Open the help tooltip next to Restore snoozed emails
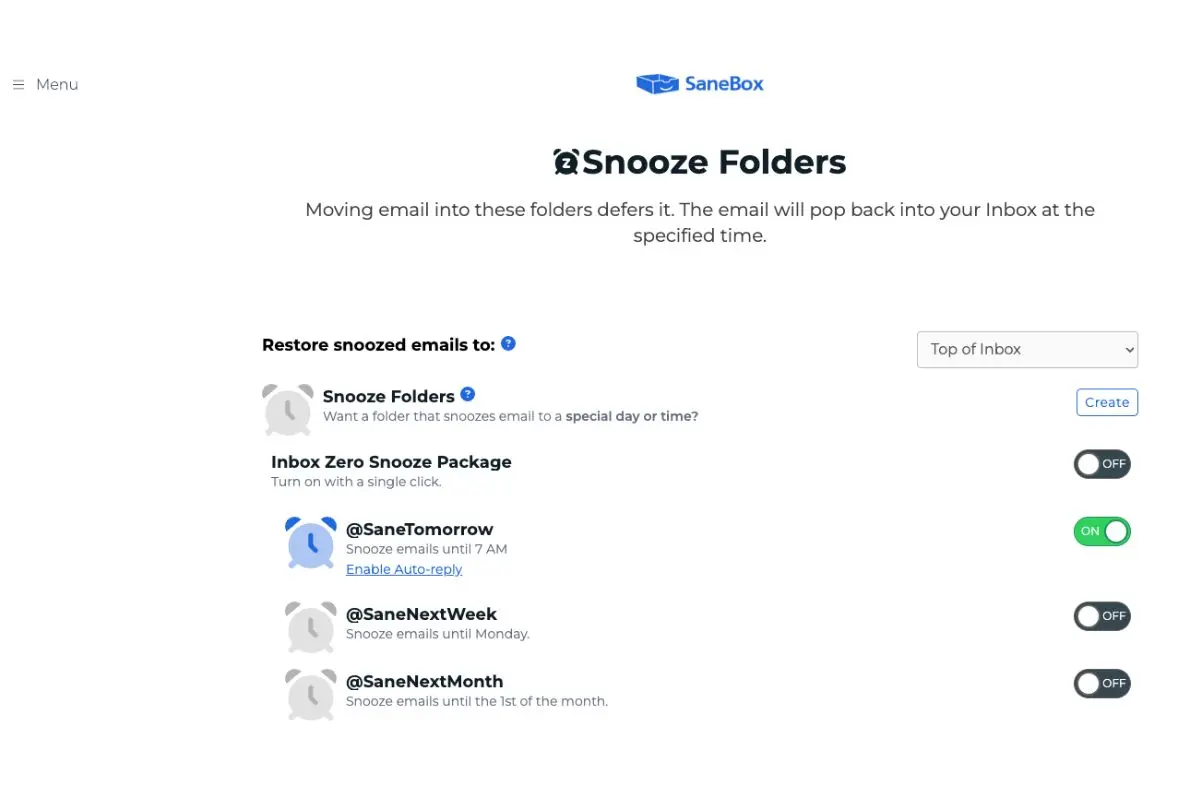 pos(508,343)
